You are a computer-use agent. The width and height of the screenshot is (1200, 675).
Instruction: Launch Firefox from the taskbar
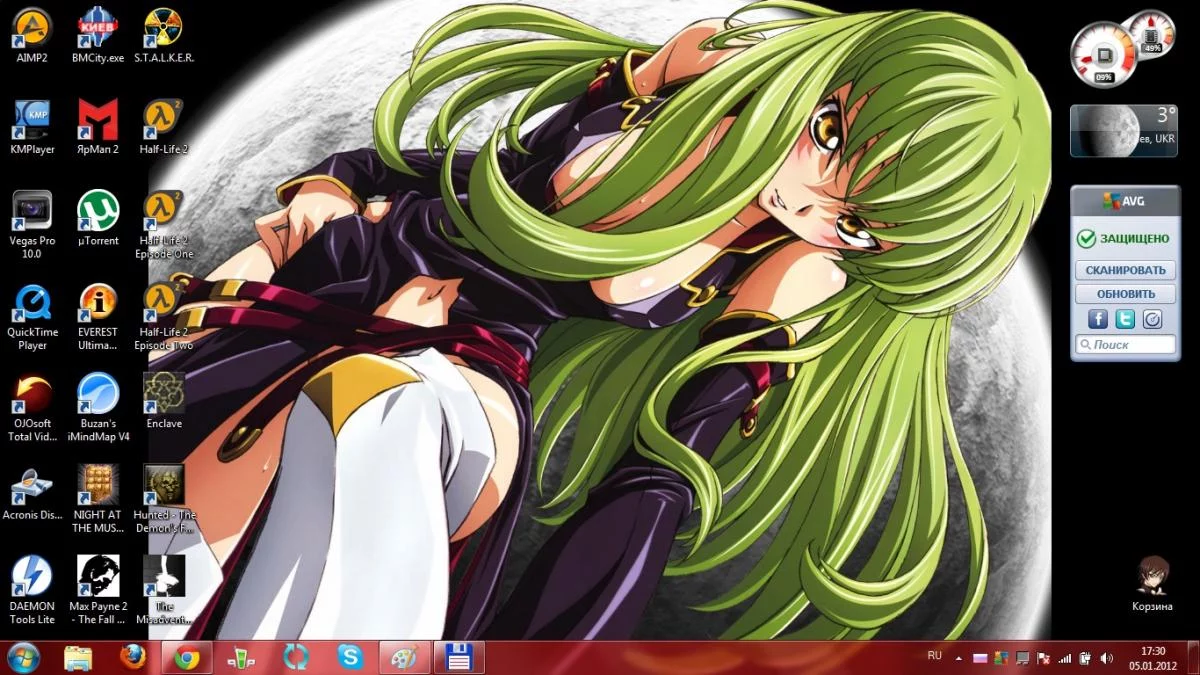tap(132, 657)
